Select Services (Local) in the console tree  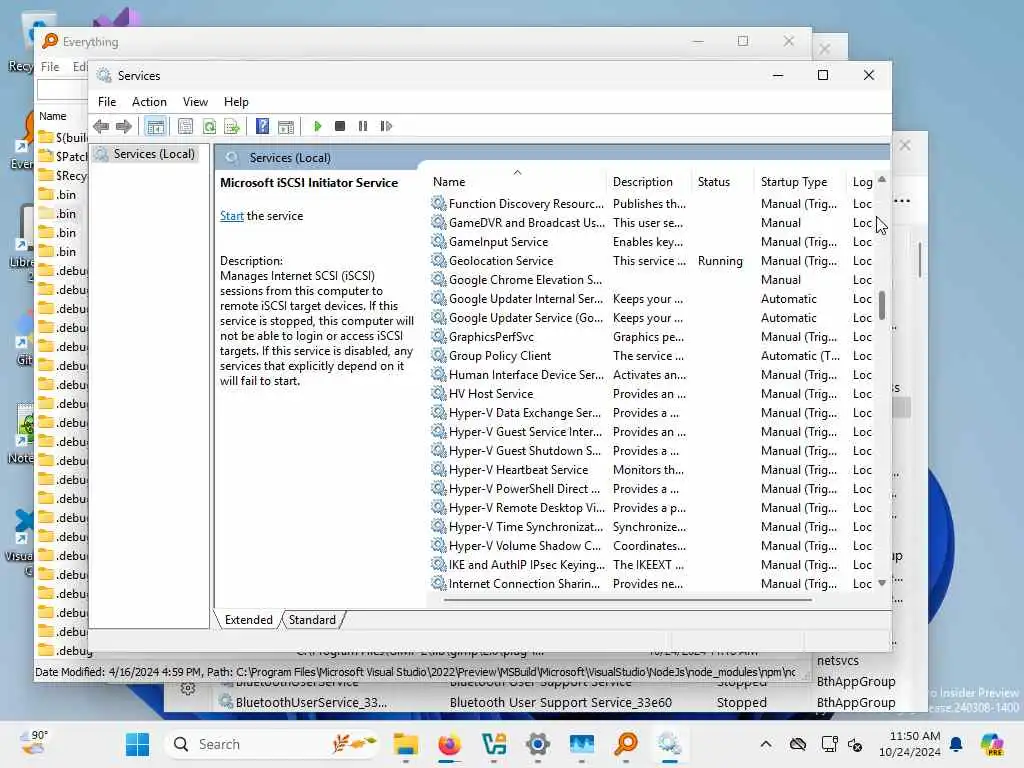147,154
